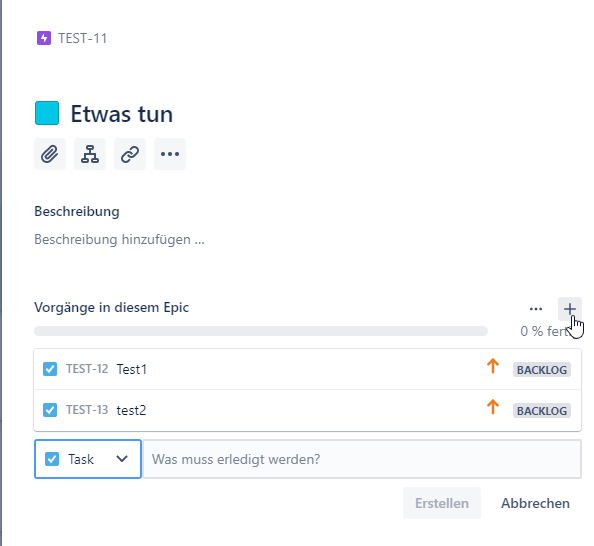The height and width of the screenshot is (546, 594).
Task: Click the add child issue hierarchy icon
Action: point(90,154)
